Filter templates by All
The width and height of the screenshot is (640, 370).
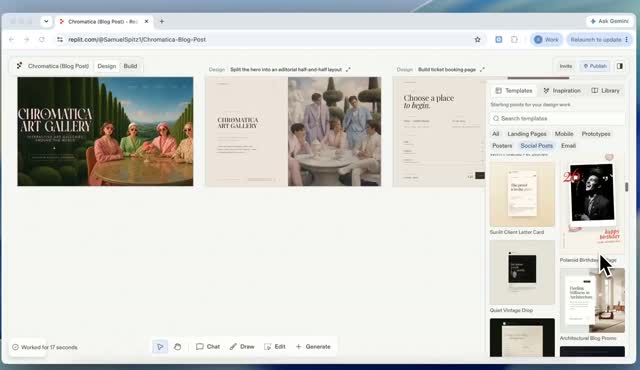[x=496, y=134]
